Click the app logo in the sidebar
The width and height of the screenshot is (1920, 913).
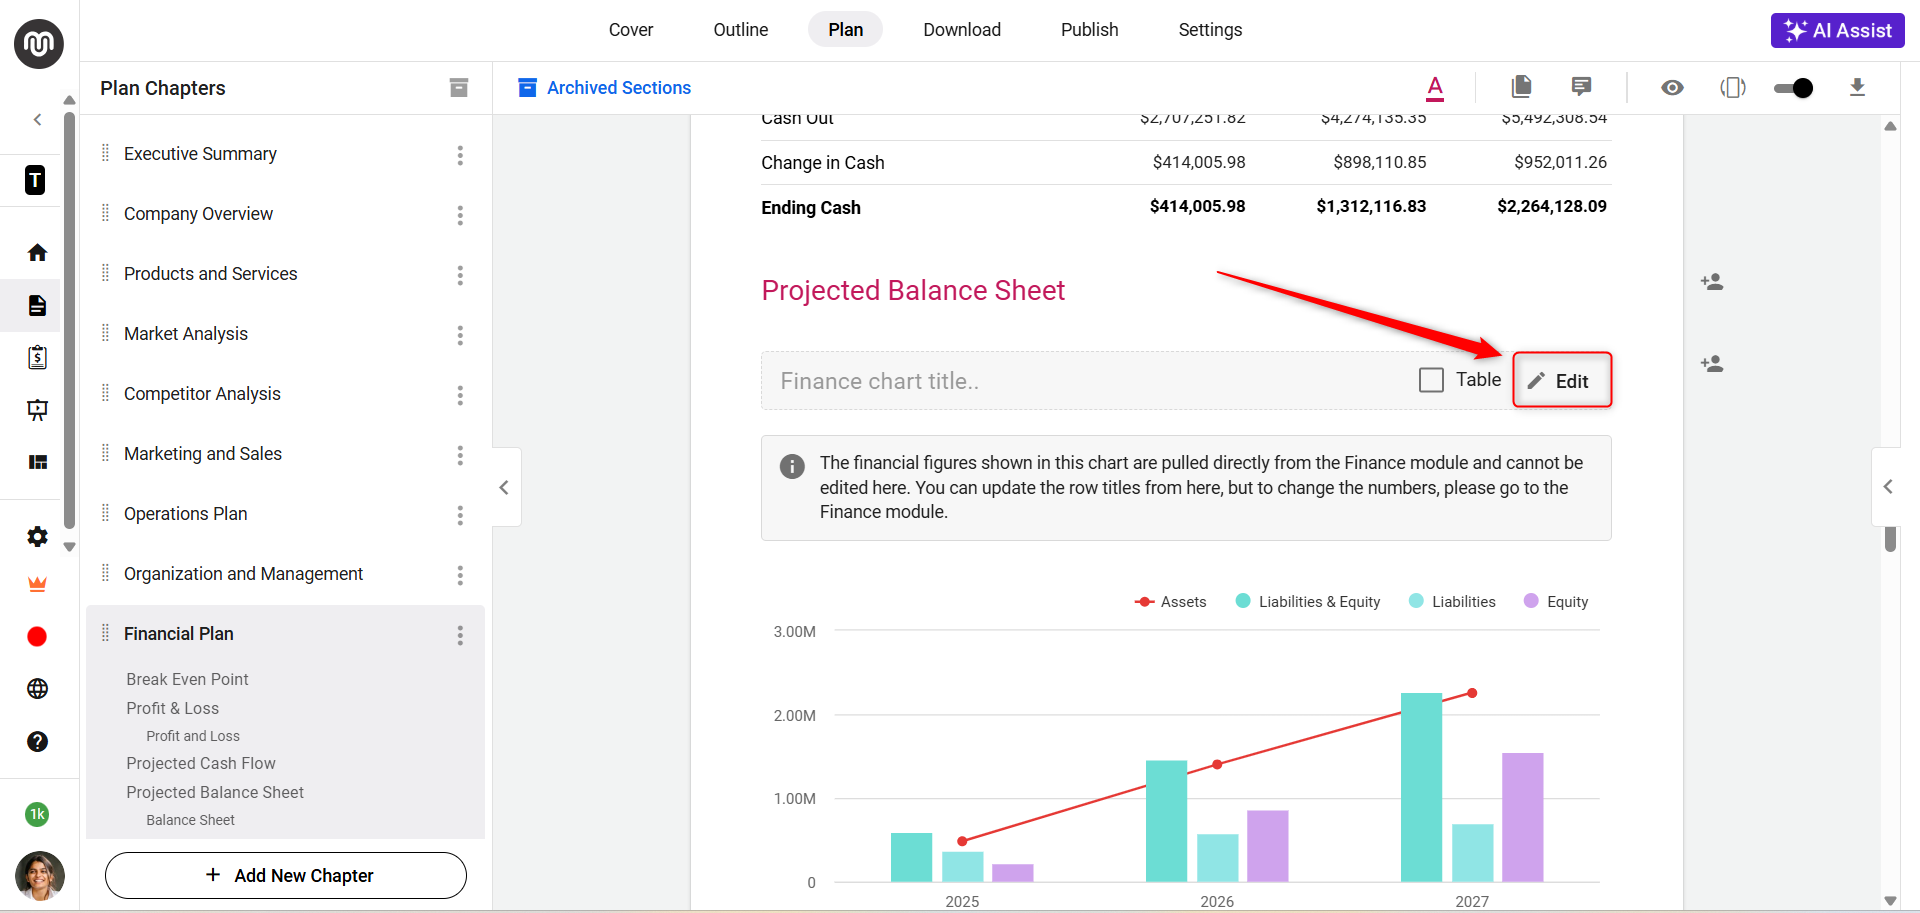[39, 44]
